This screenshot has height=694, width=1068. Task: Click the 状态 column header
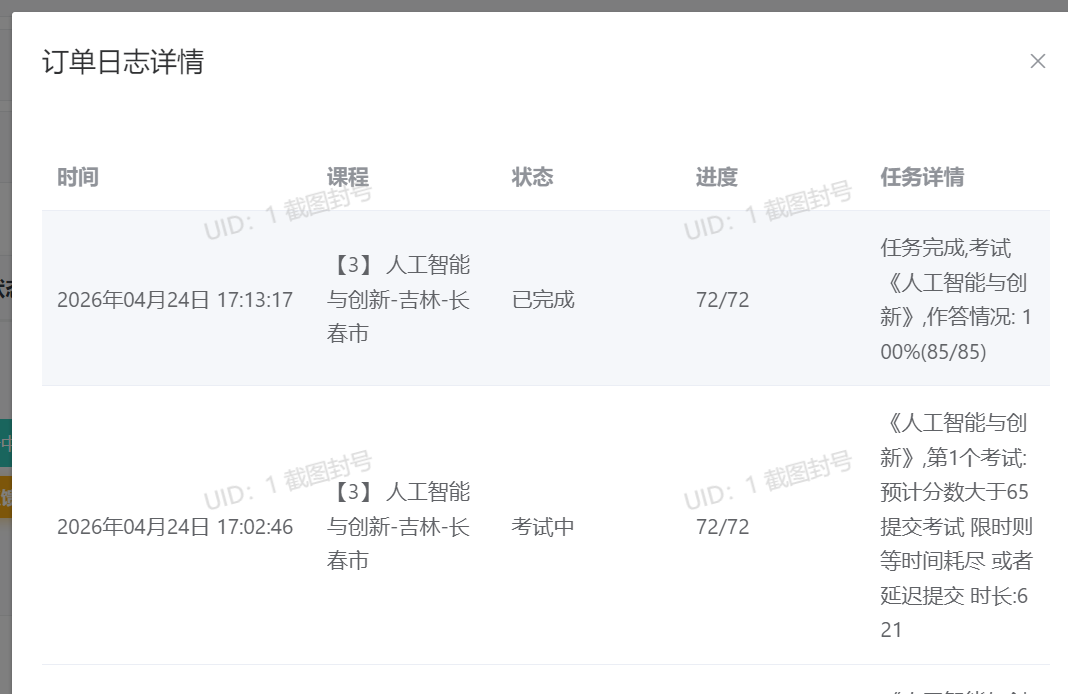(532, 177)
